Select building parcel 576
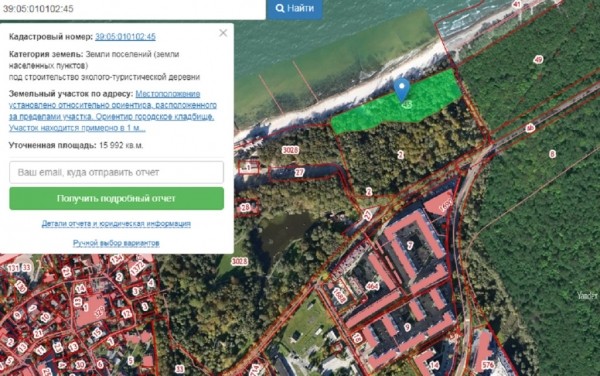This screenshot has width=600, height=376. (488, 365)
